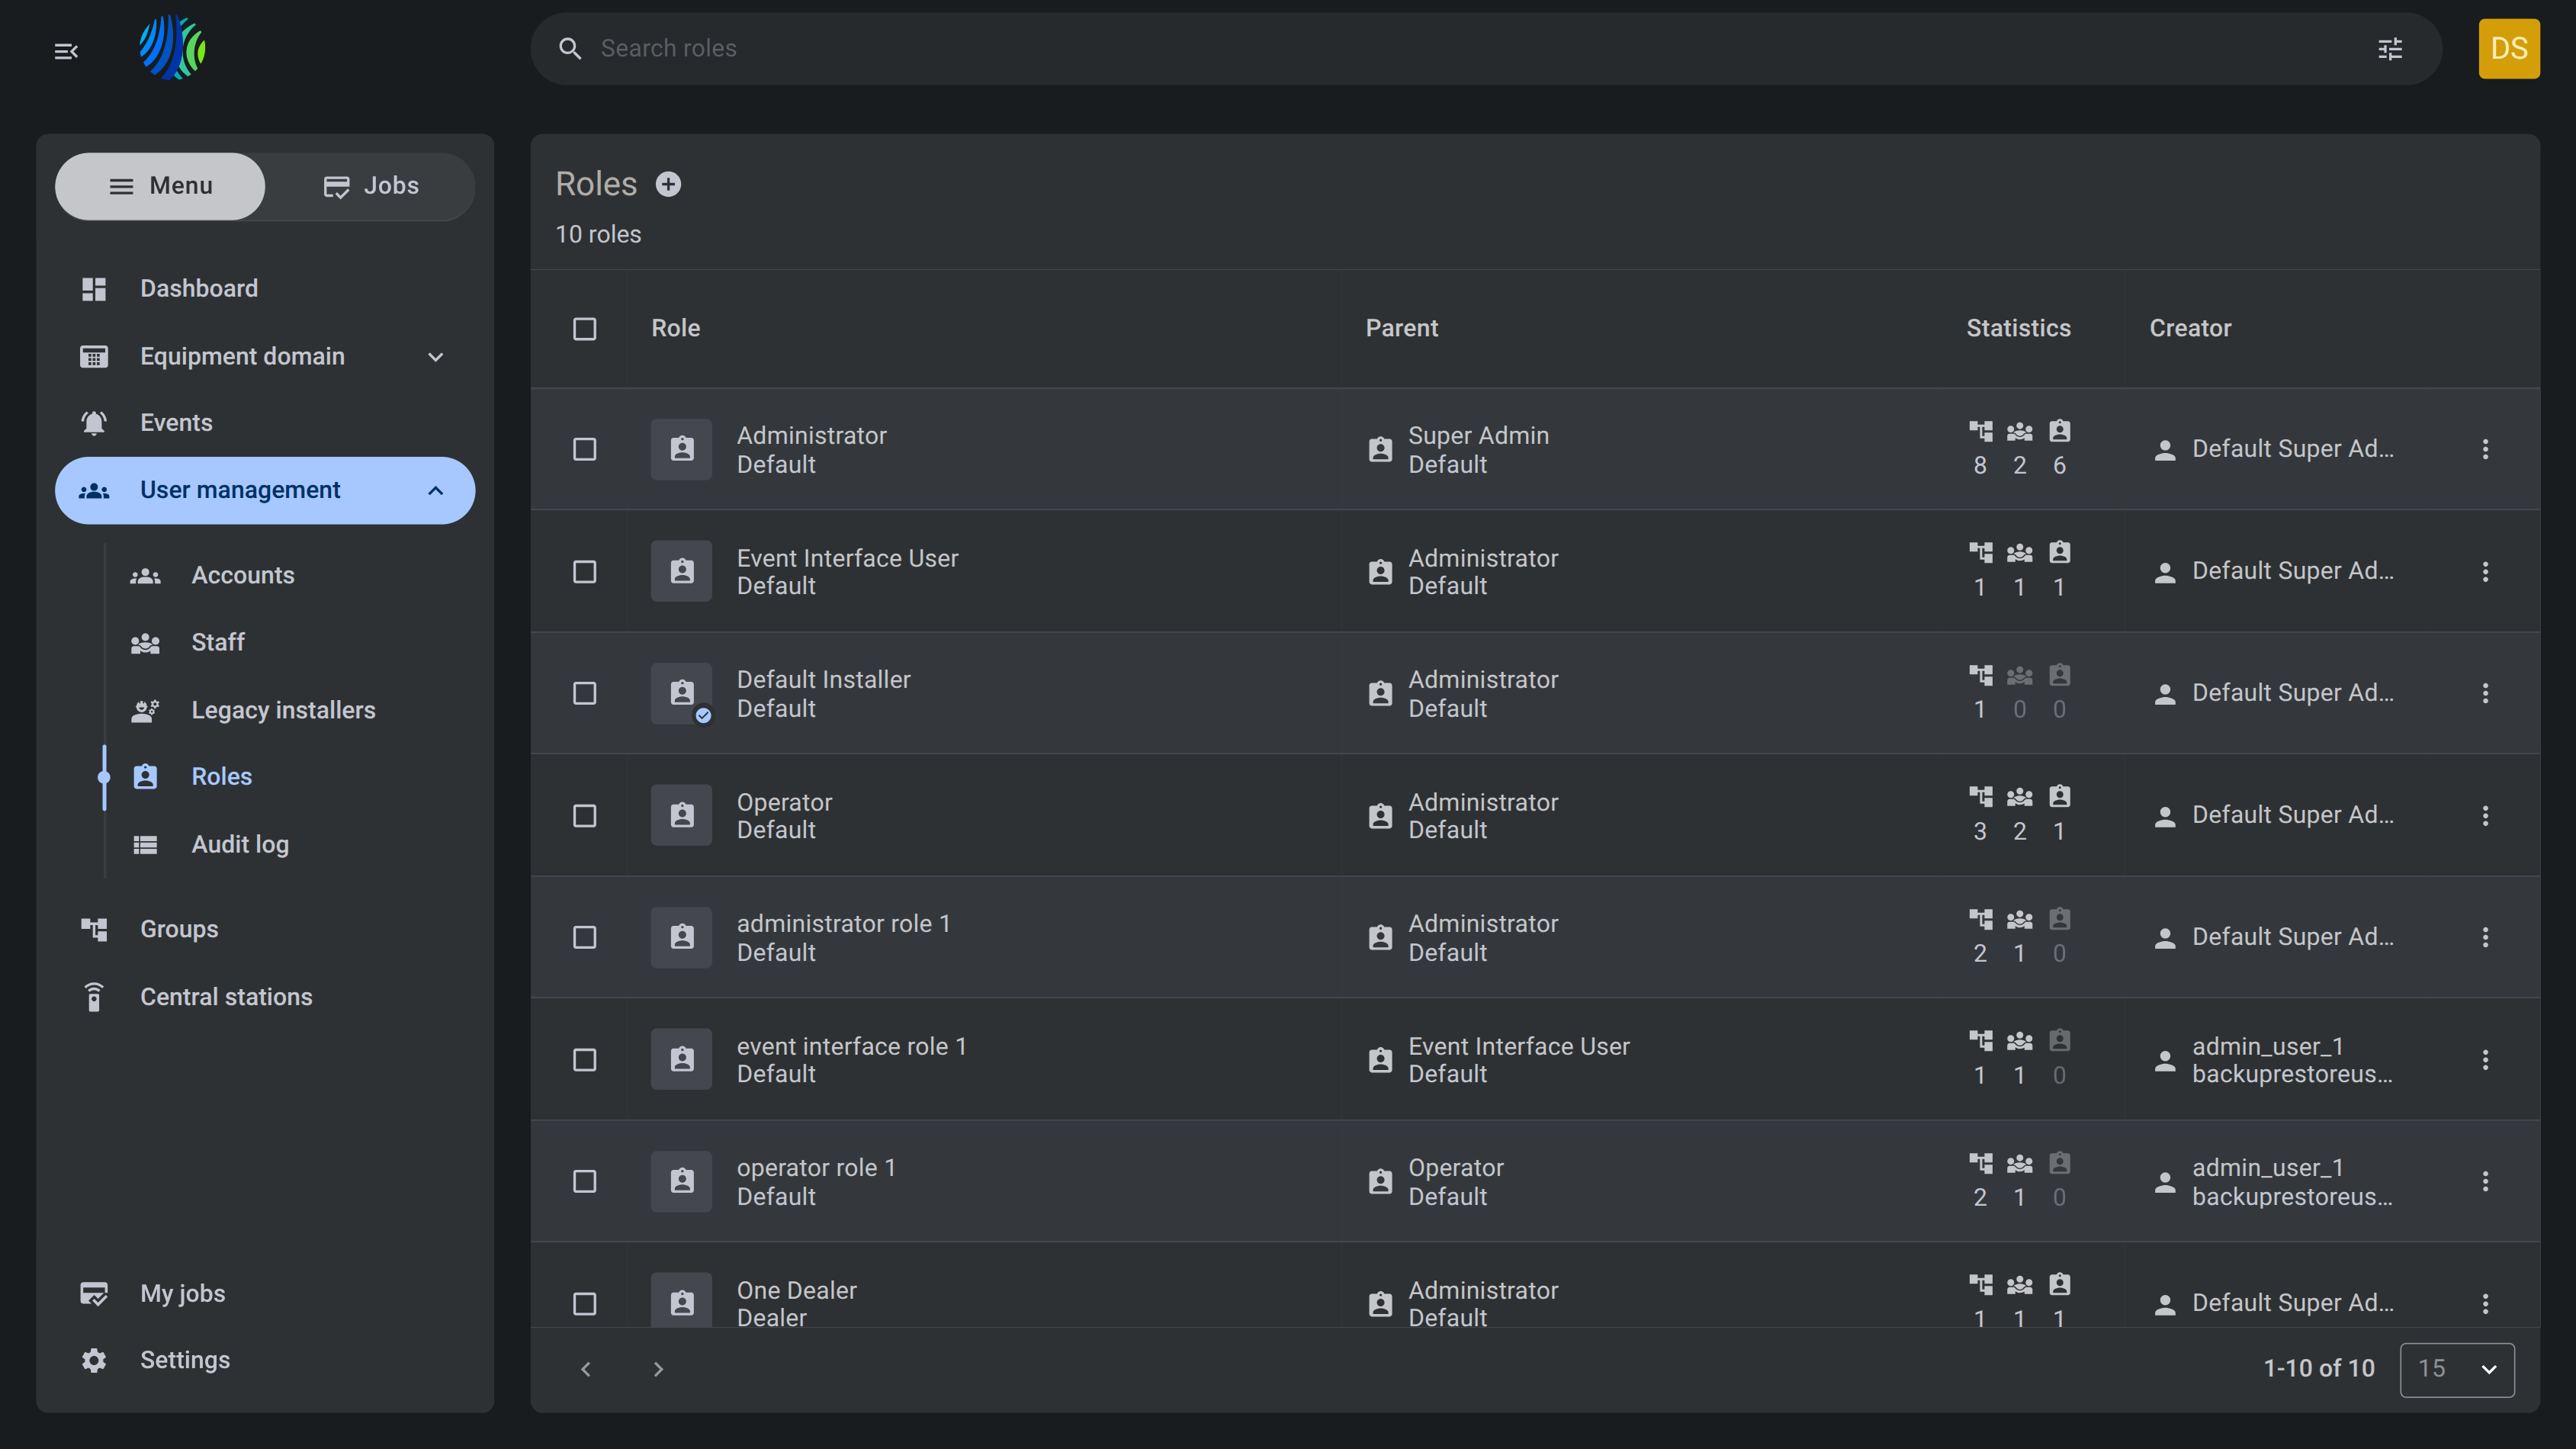Collapse the User management section

click(264, 490)
